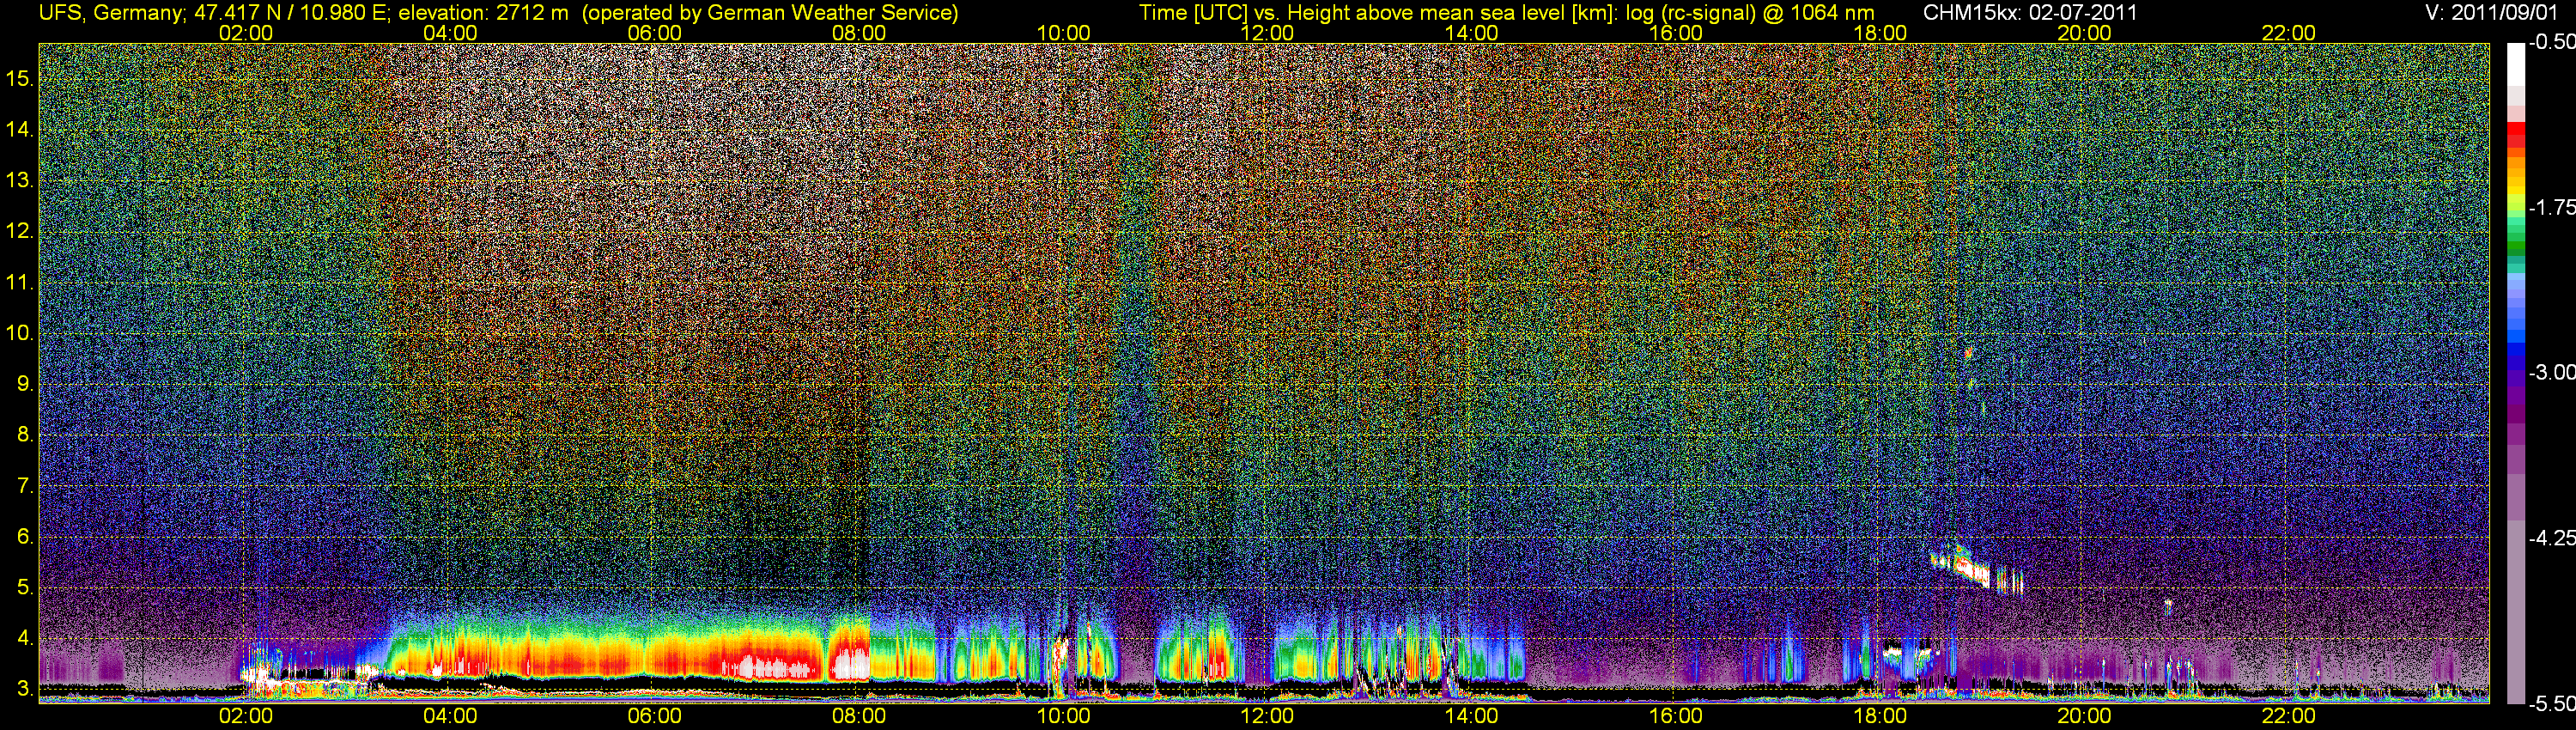2576x730 pixels.
Task: Click the 15 km height axis label
Action: (x=19, y=79)
